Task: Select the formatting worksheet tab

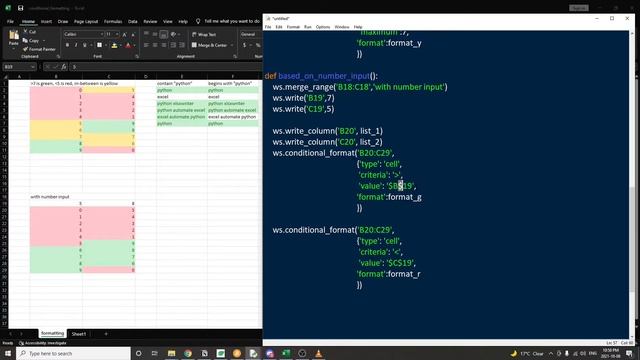Action: 52,333
